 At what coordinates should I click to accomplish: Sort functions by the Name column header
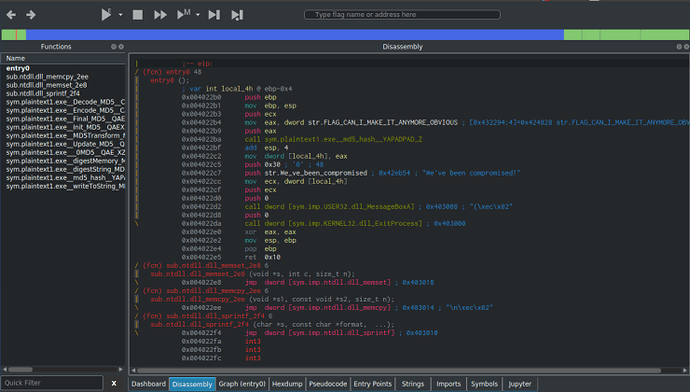click(63, 58)
